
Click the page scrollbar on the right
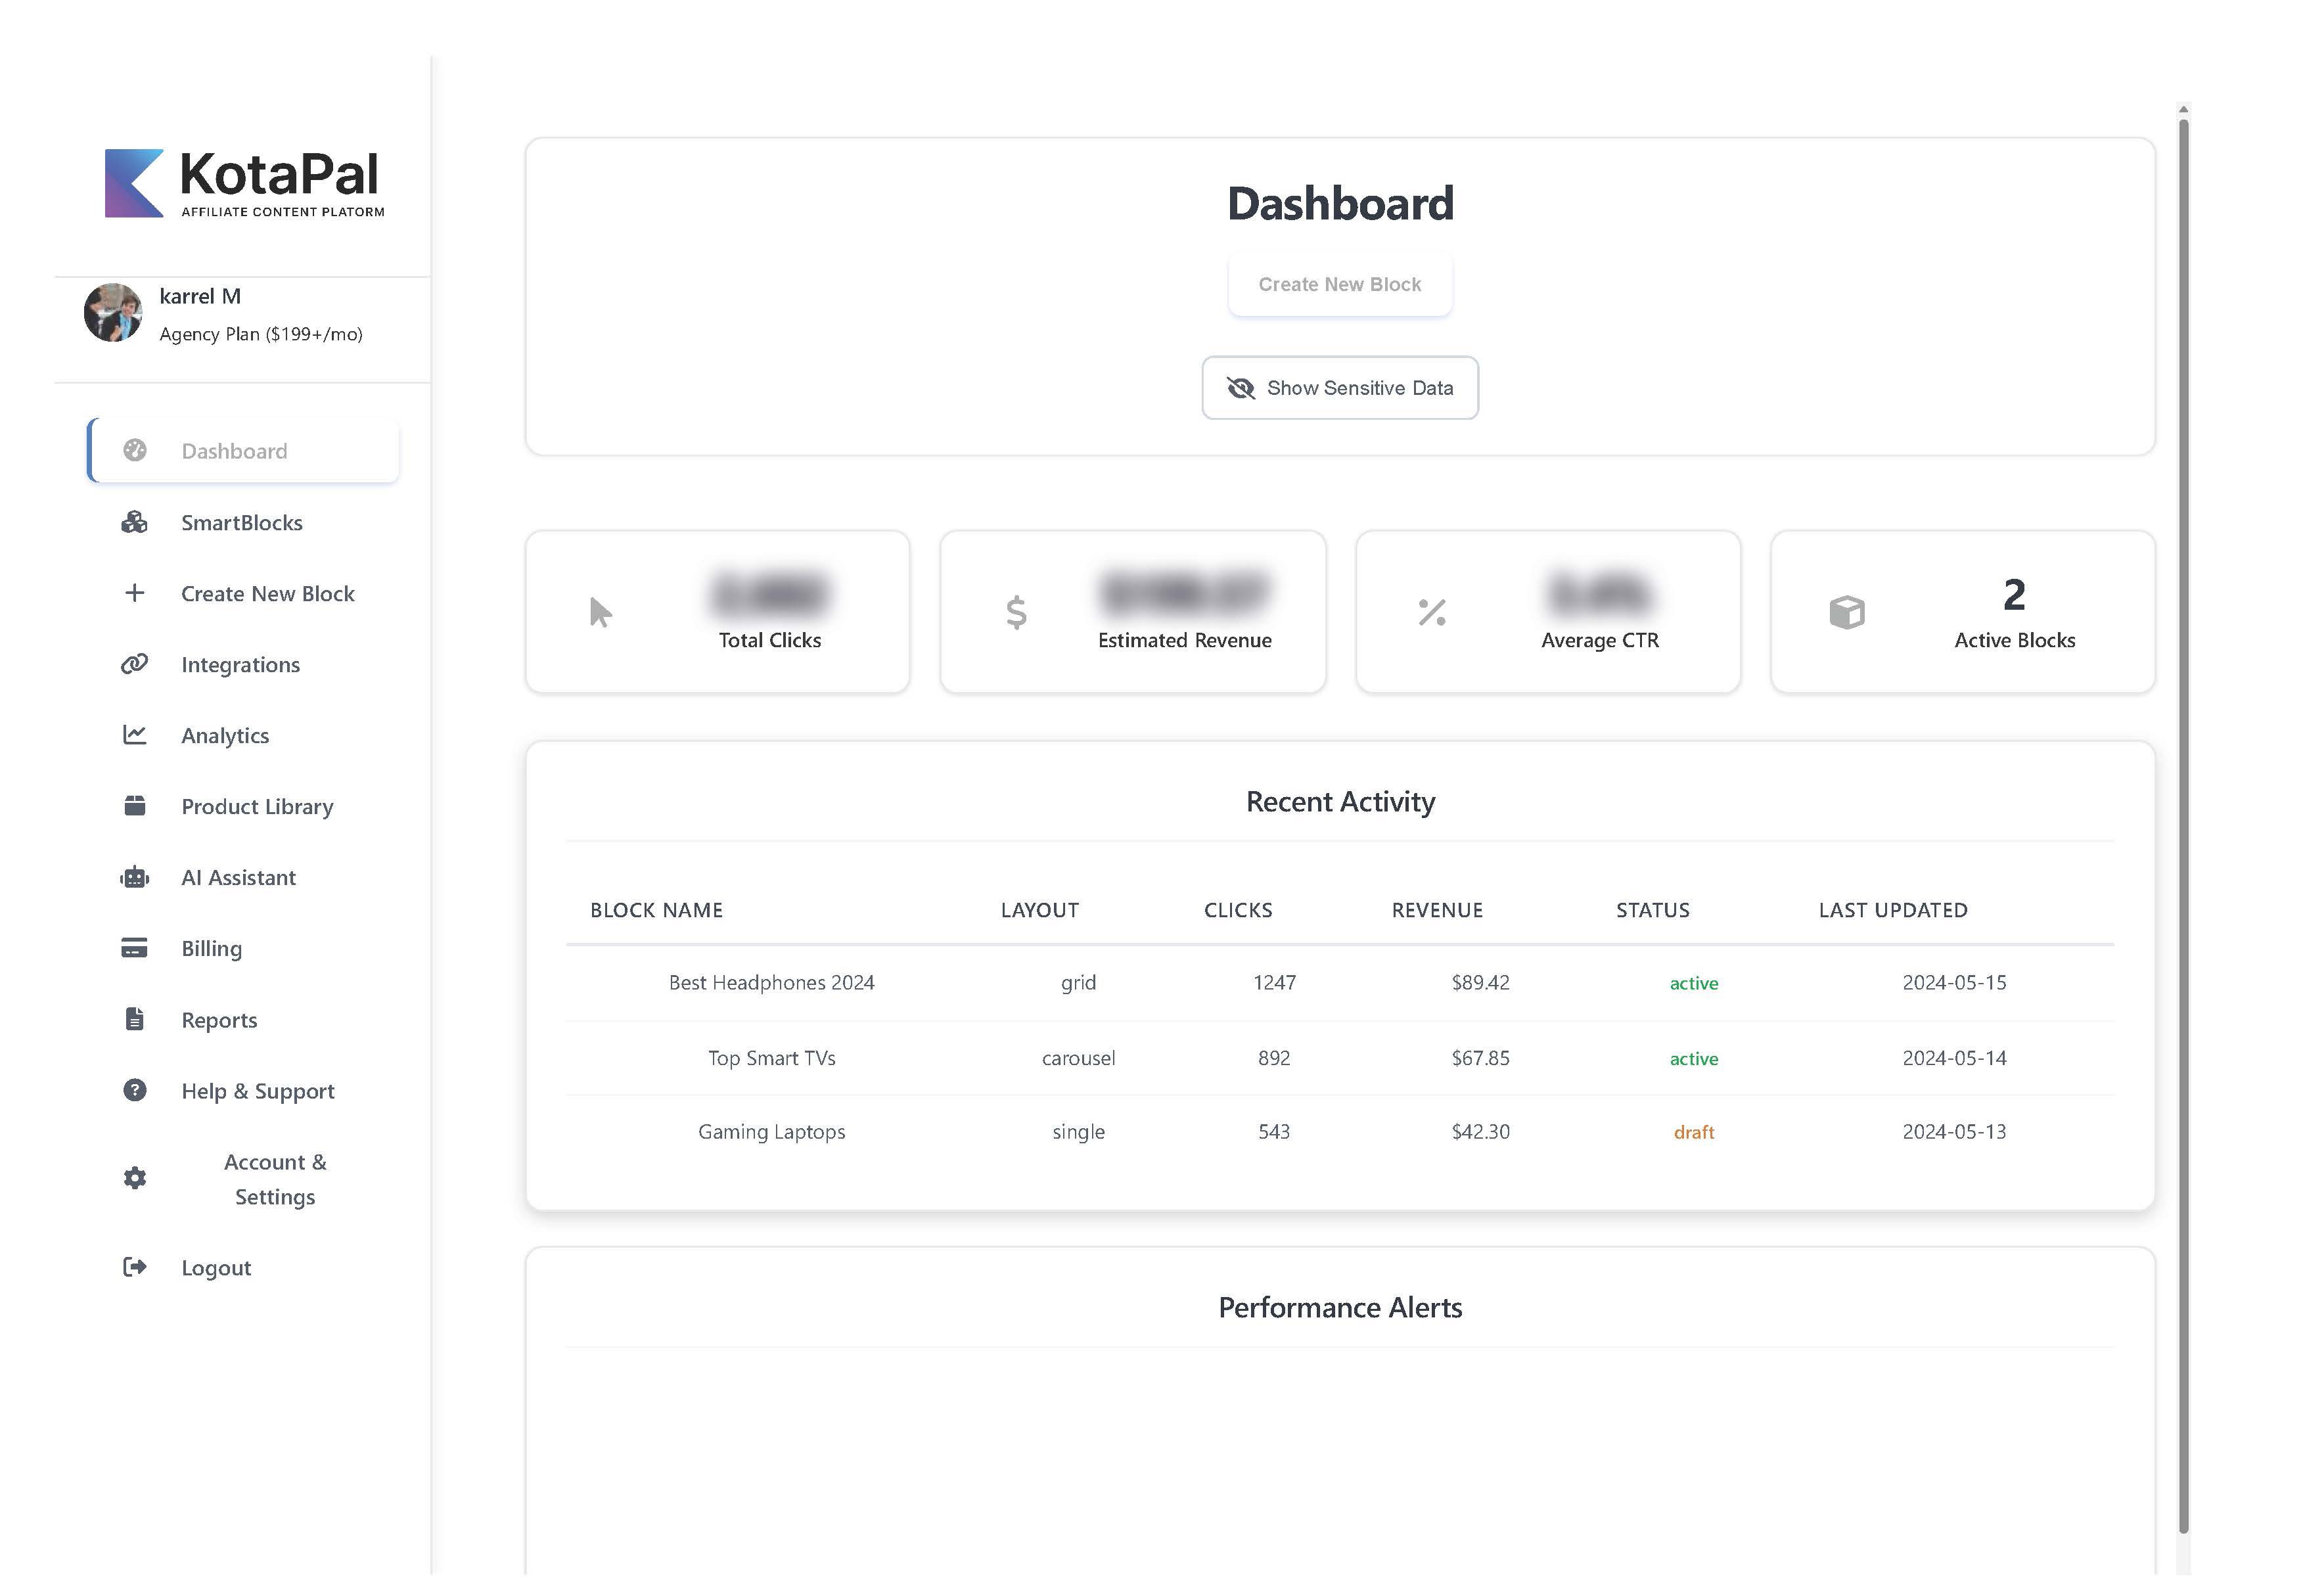coord(2181,800)
